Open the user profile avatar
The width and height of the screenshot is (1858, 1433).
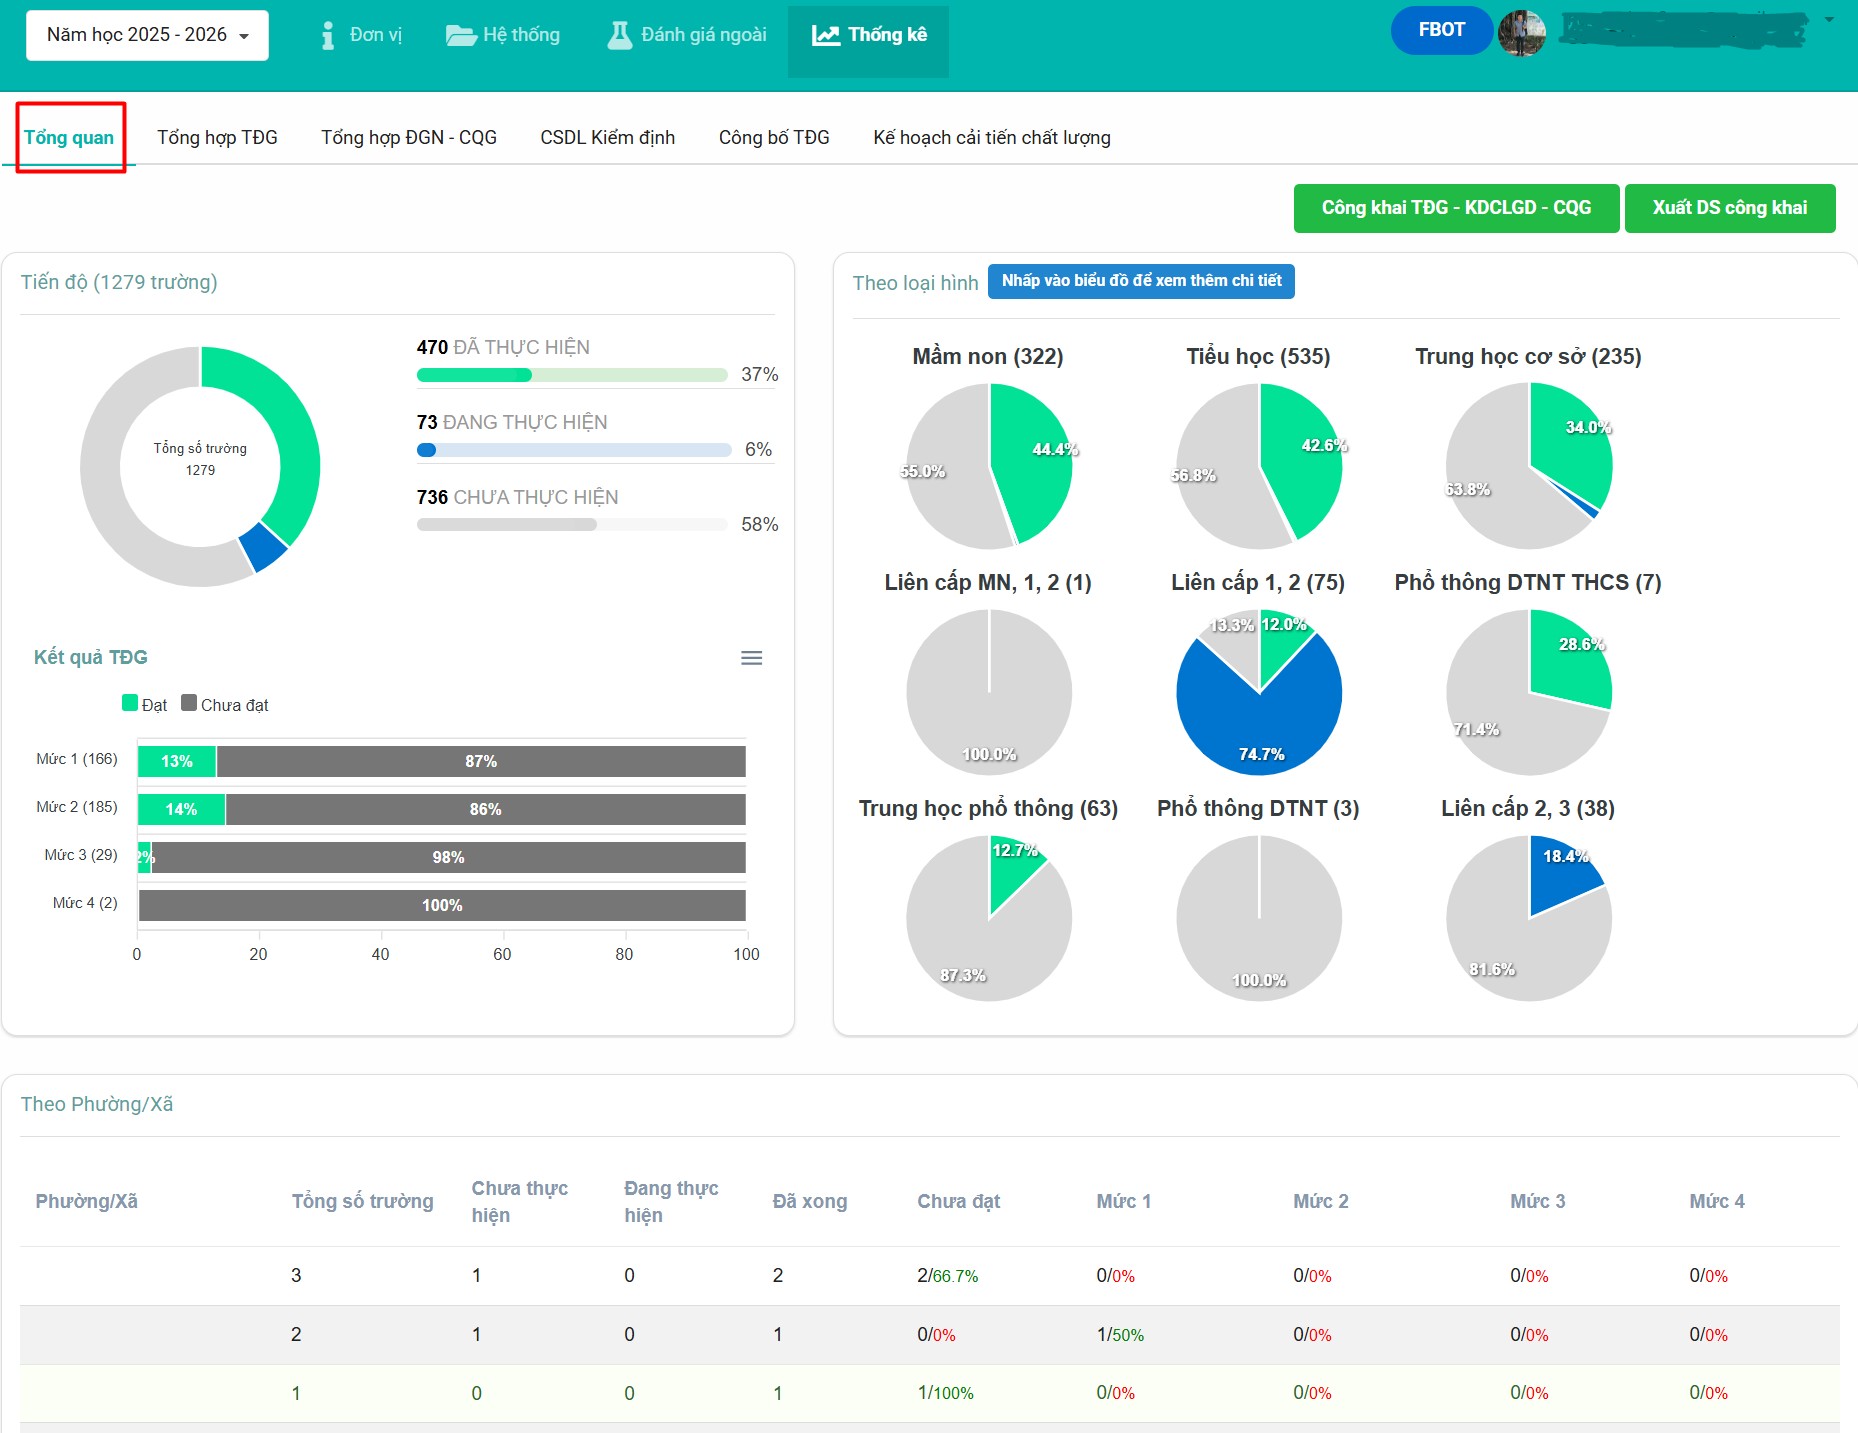click(x=1521, y=33)
